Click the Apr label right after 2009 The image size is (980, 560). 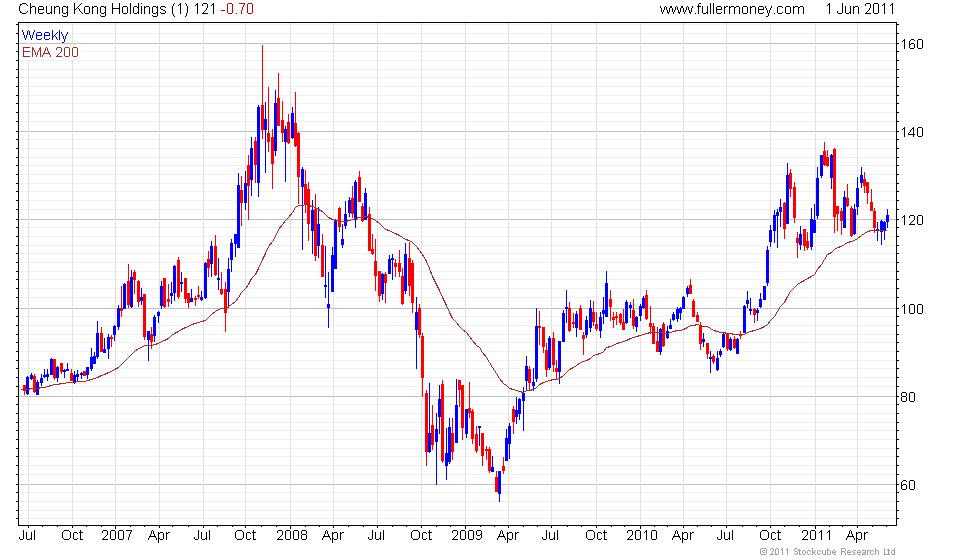(508, 536)
